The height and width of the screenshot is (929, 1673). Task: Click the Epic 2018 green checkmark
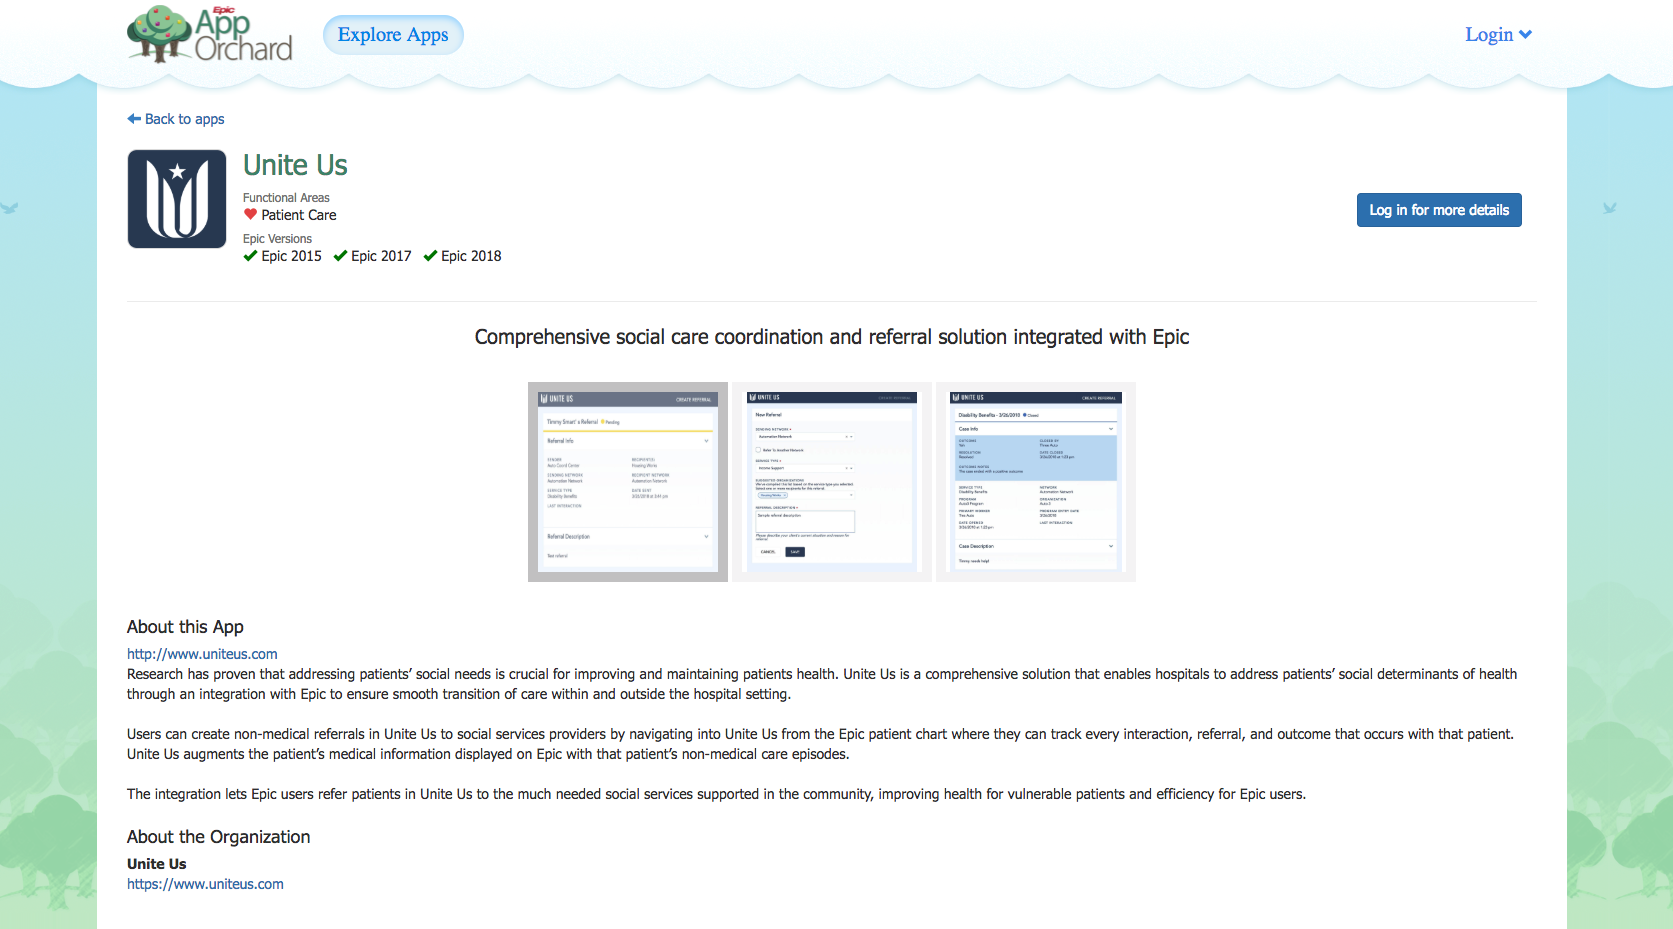(430, 256)
